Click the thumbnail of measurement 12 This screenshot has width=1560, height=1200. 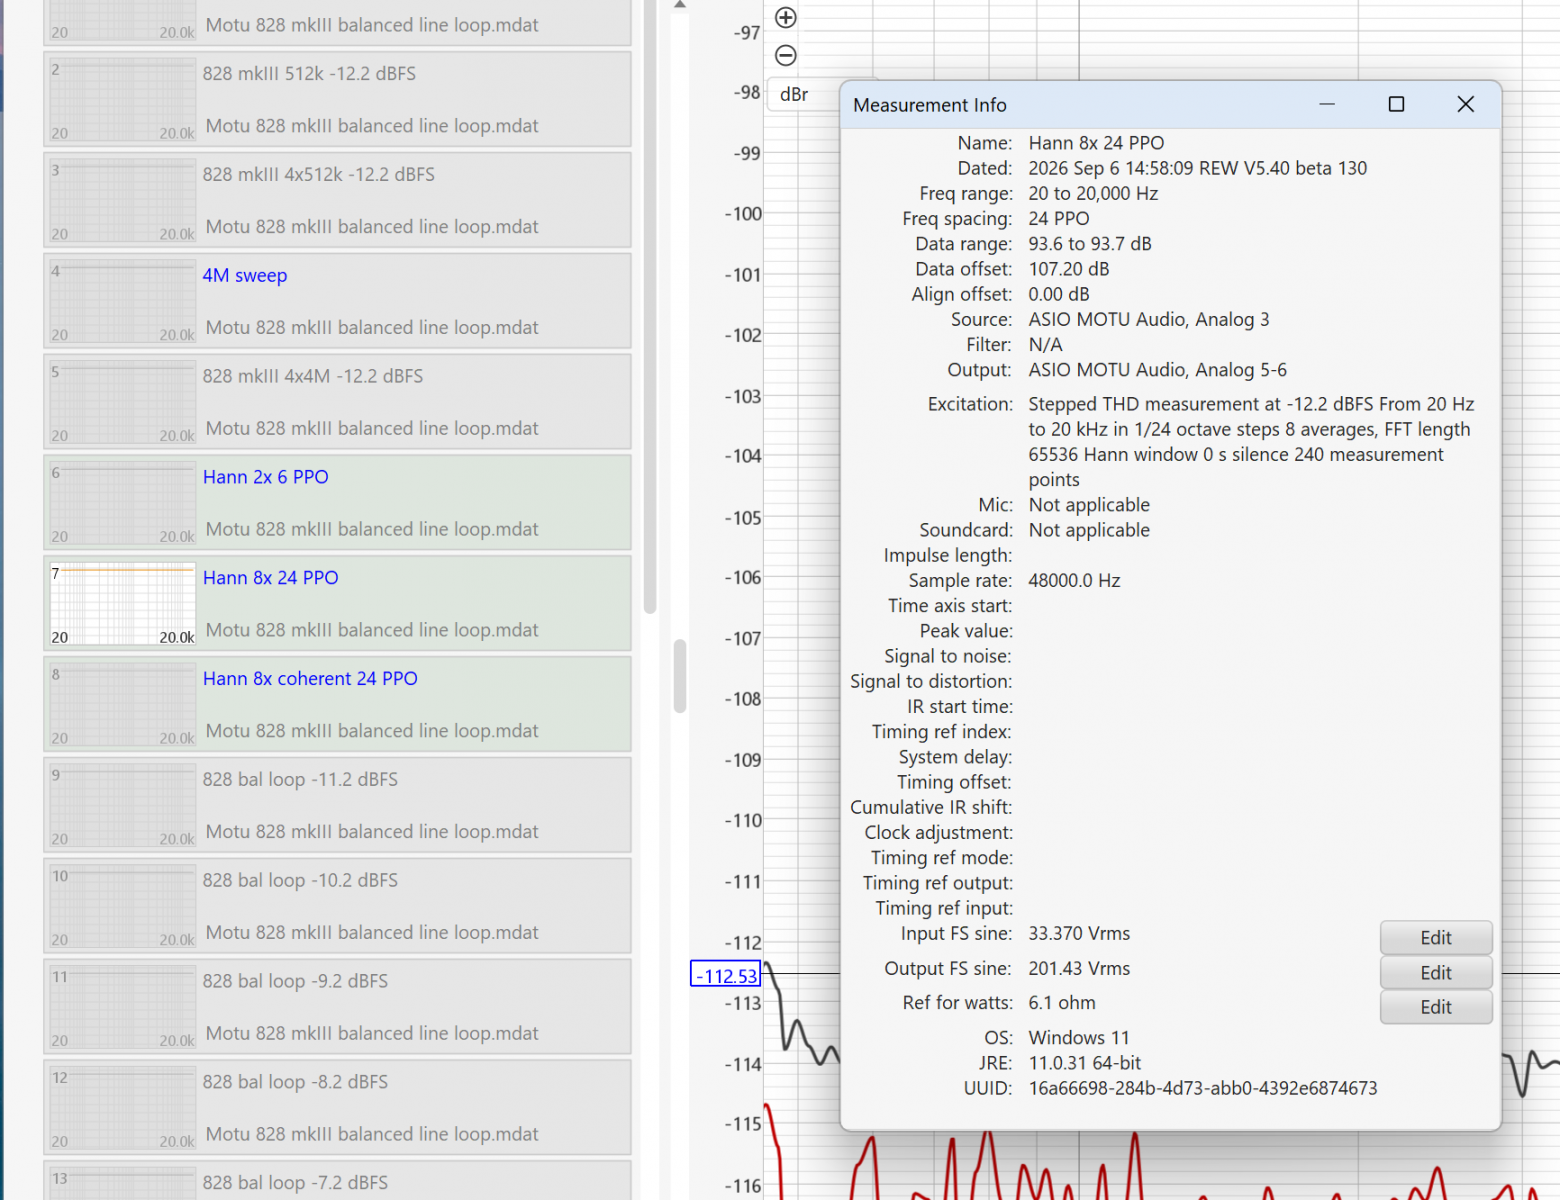pyautogui.click(x=123, y=1108)
